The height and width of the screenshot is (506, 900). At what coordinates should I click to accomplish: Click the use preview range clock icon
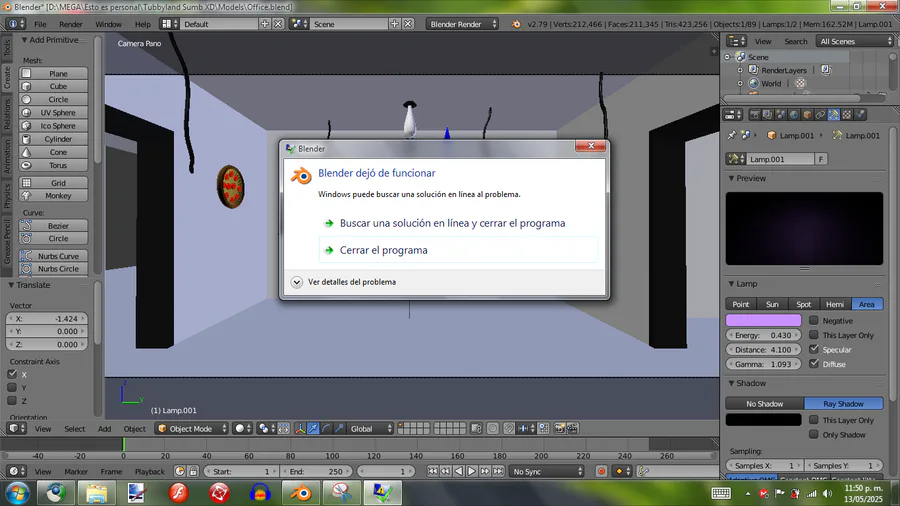[180, 472]
